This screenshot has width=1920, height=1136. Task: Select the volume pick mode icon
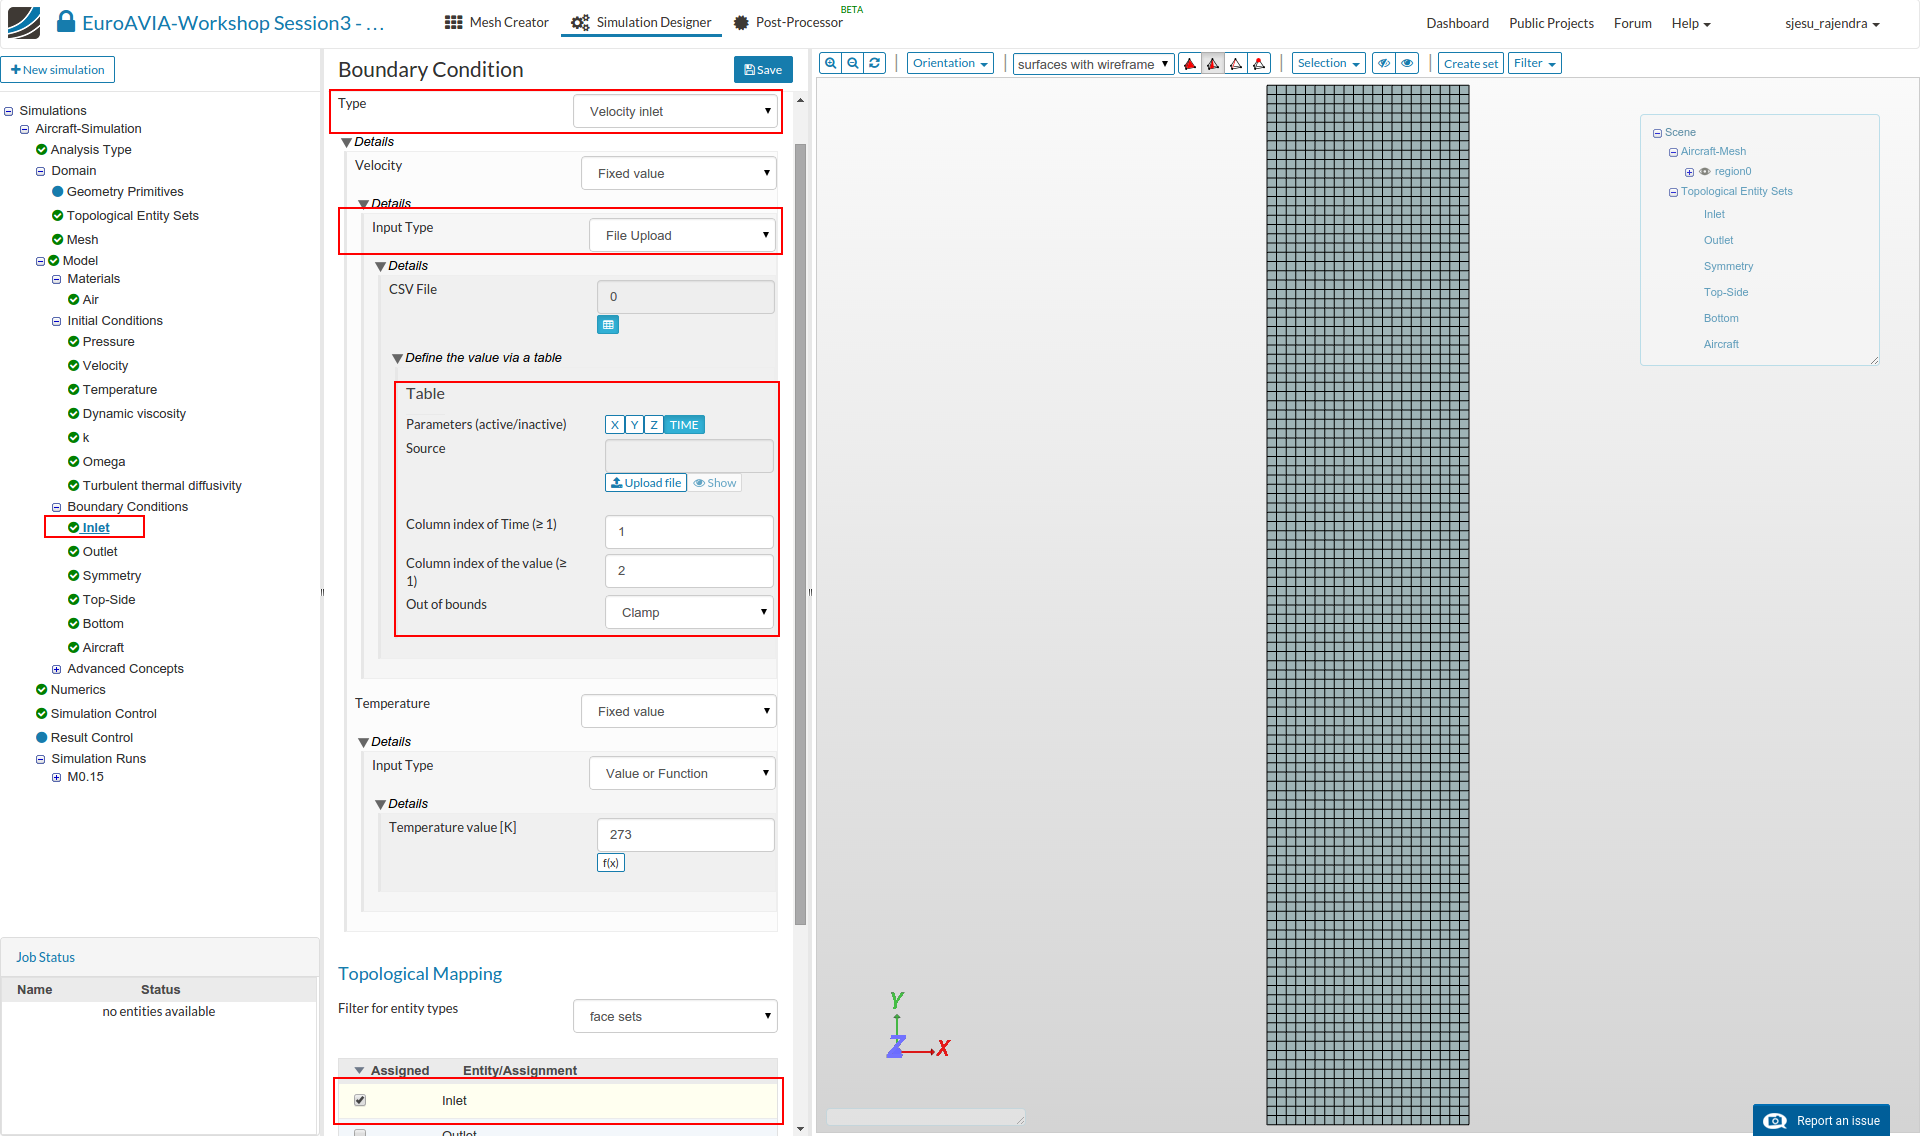(x=1189, y=64)
